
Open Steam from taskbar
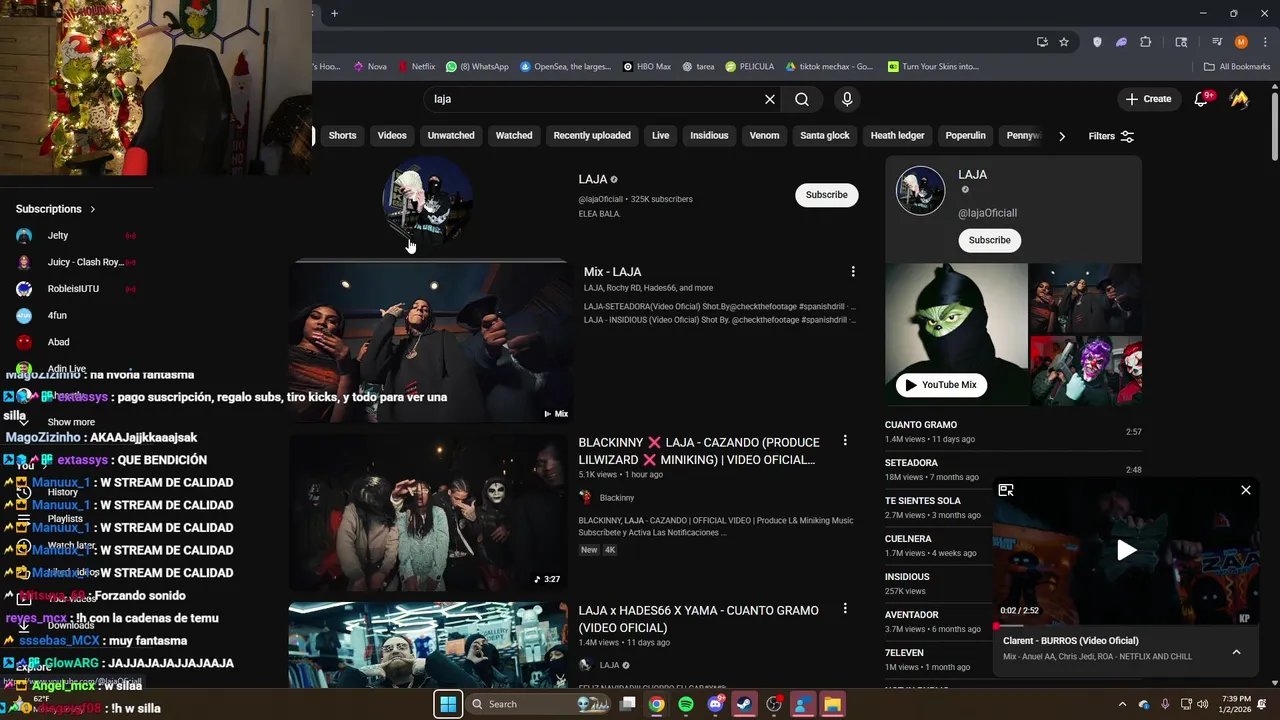click(x=744, y=704)
